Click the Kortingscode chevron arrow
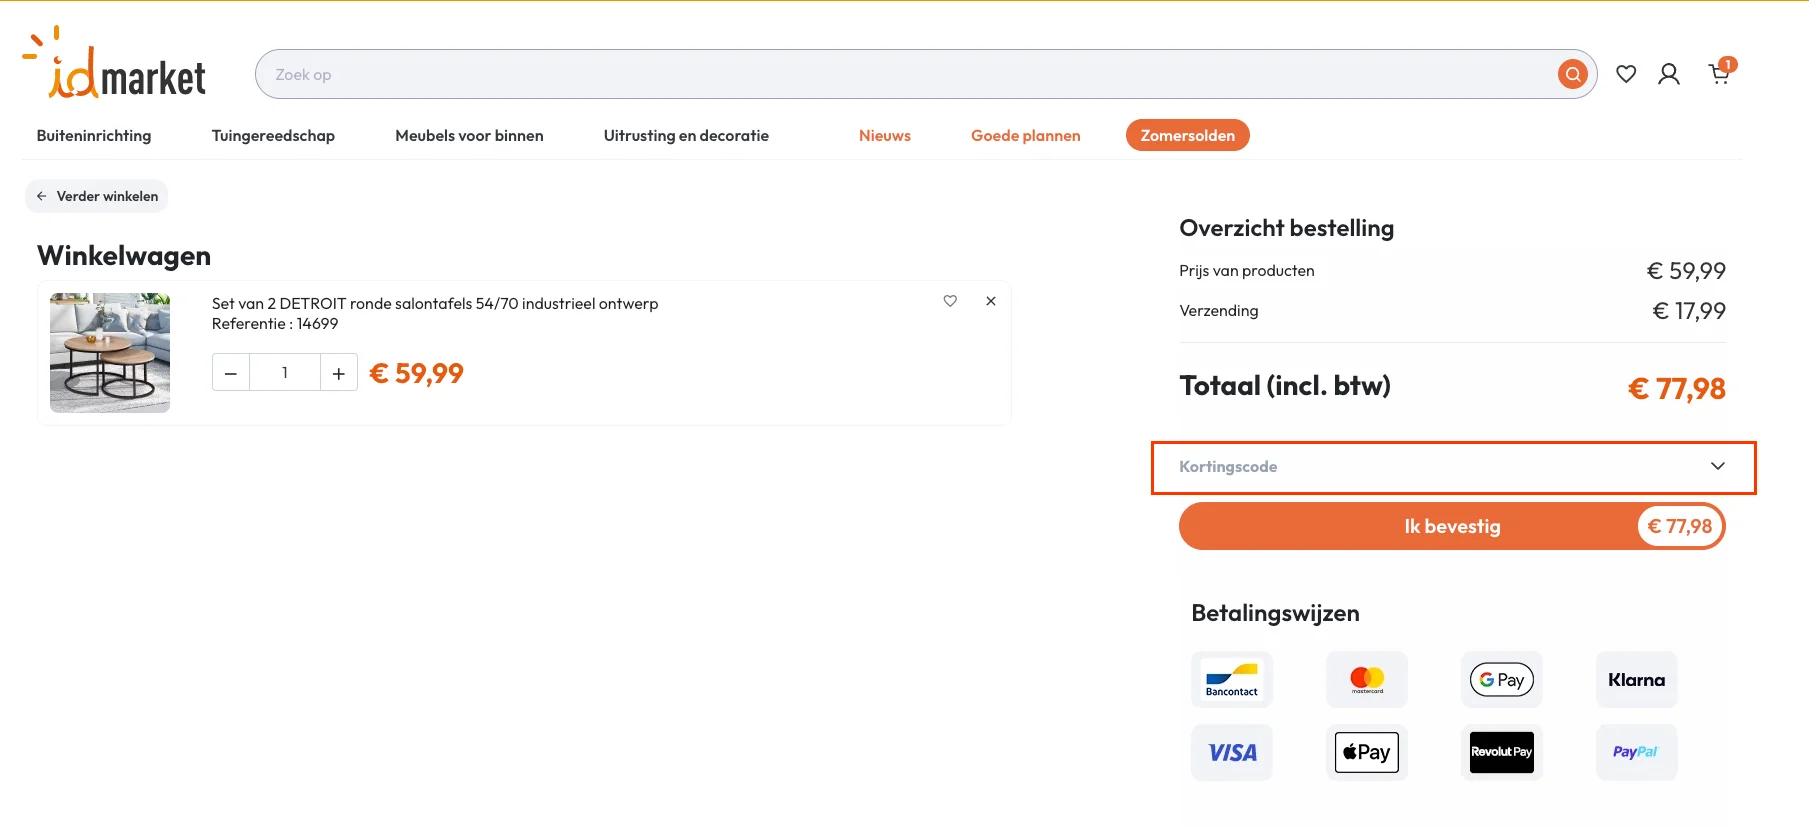The height and width of the screenshot is (827, 1809). coord(1718,466)
